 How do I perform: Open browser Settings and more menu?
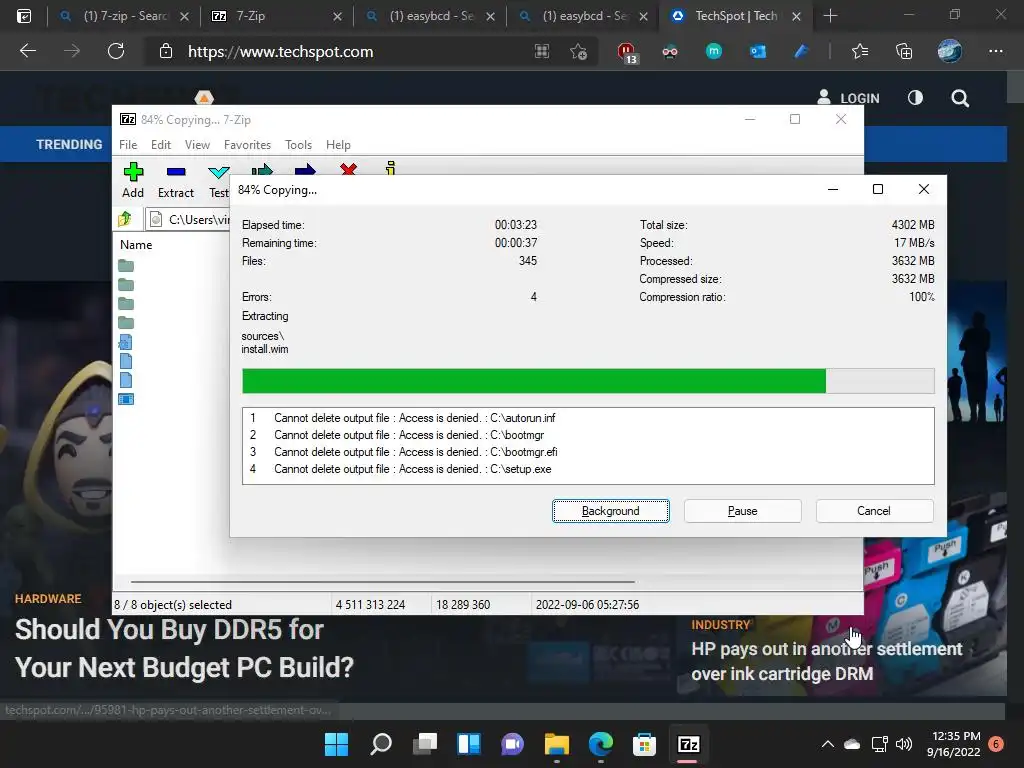click(x=995, y=51)
